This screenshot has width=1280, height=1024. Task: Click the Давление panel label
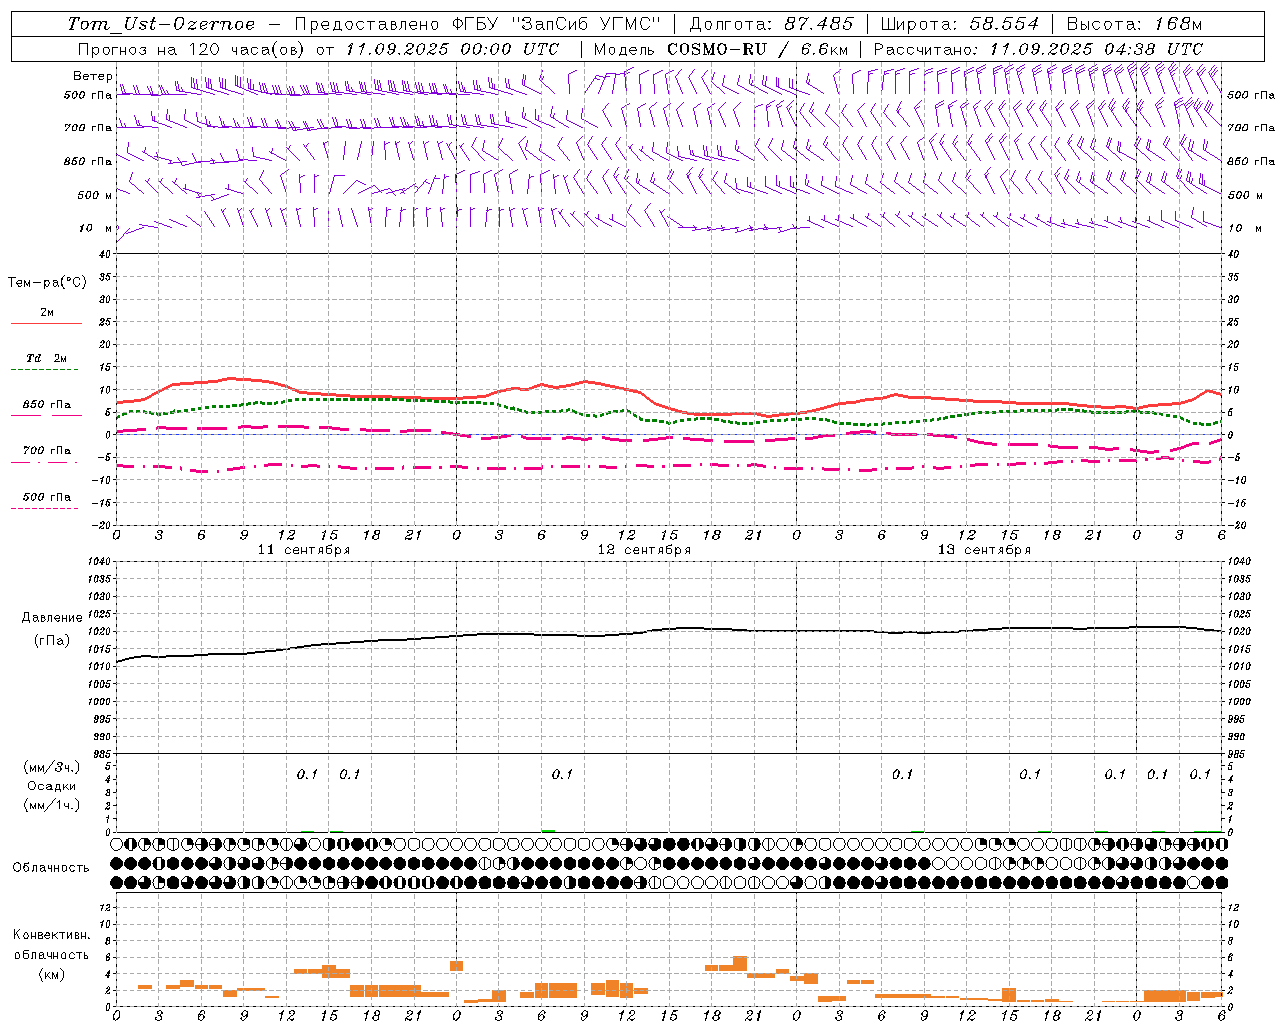tap(52, 618)
